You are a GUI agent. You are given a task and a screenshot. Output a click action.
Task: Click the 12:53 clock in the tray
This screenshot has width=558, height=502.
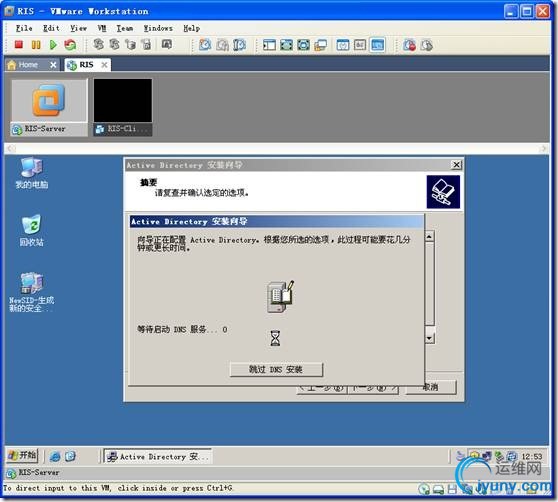tap(532, 456)
